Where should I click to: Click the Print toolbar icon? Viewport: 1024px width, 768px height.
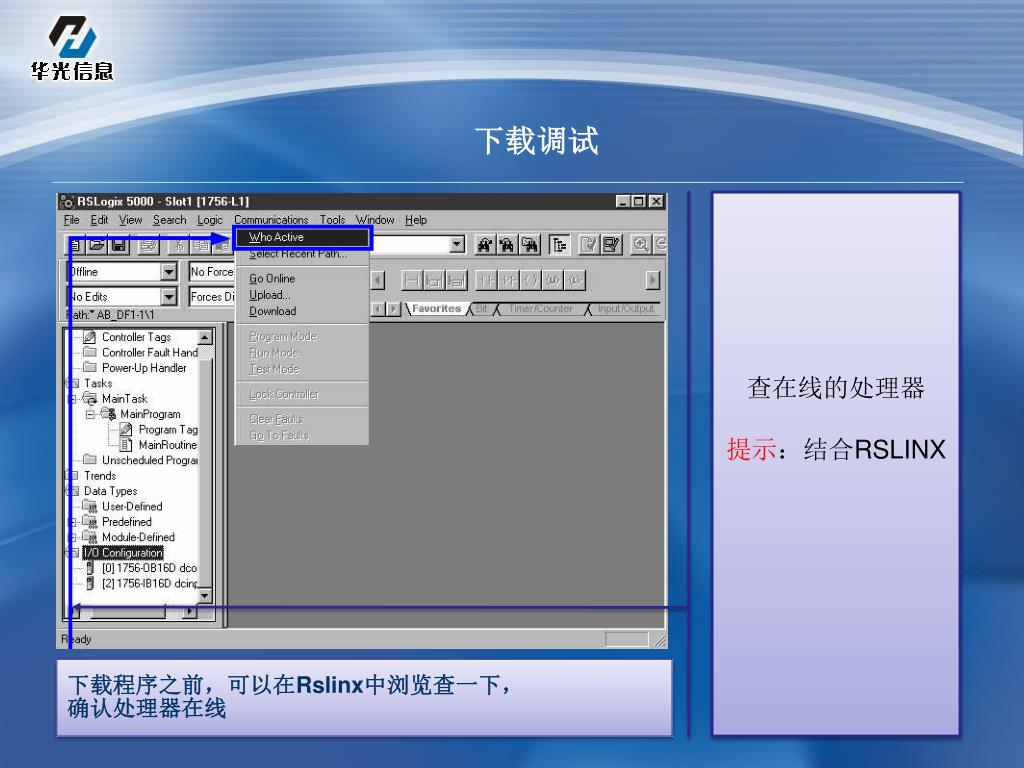148,245
